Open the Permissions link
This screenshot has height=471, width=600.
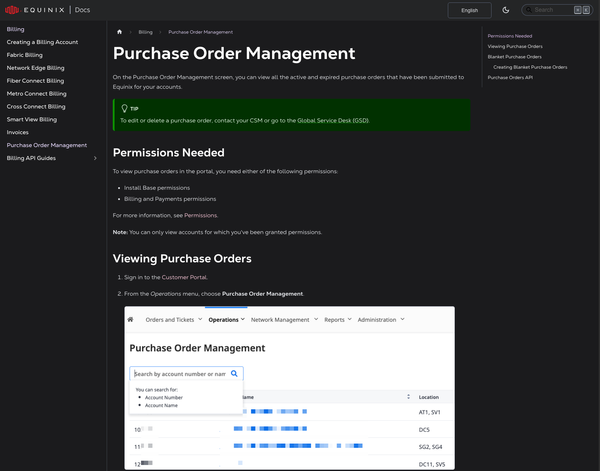point(201,215)
